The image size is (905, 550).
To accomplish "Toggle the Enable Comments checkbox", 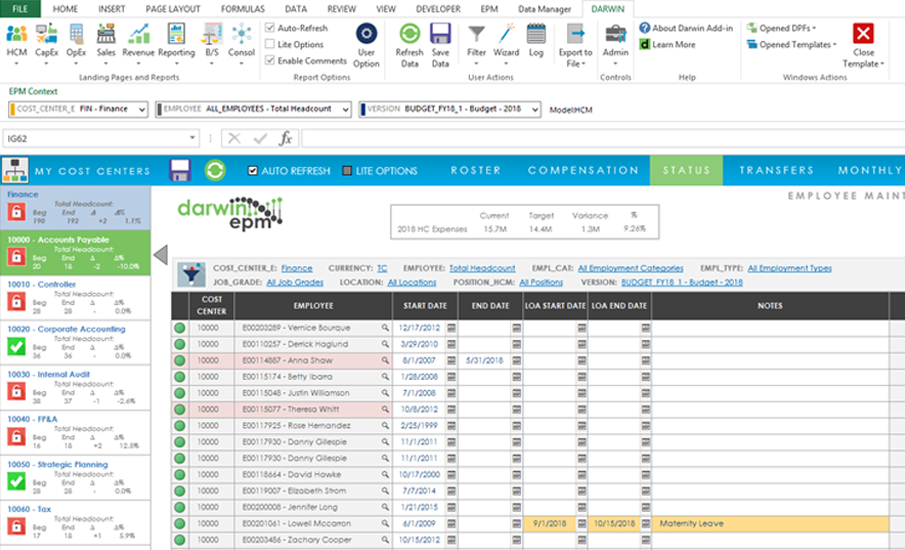I will point(270,60).
